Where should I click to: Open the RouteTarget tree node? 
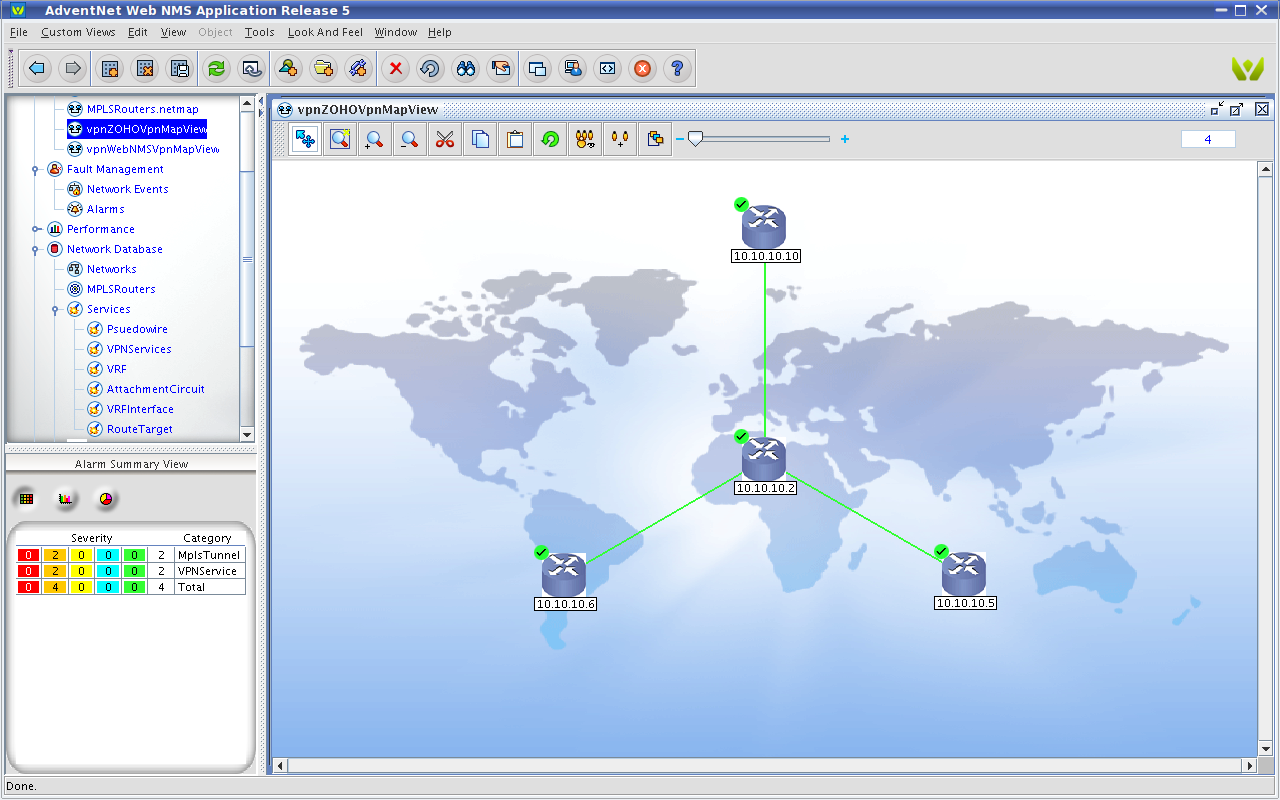click(140, 429)
